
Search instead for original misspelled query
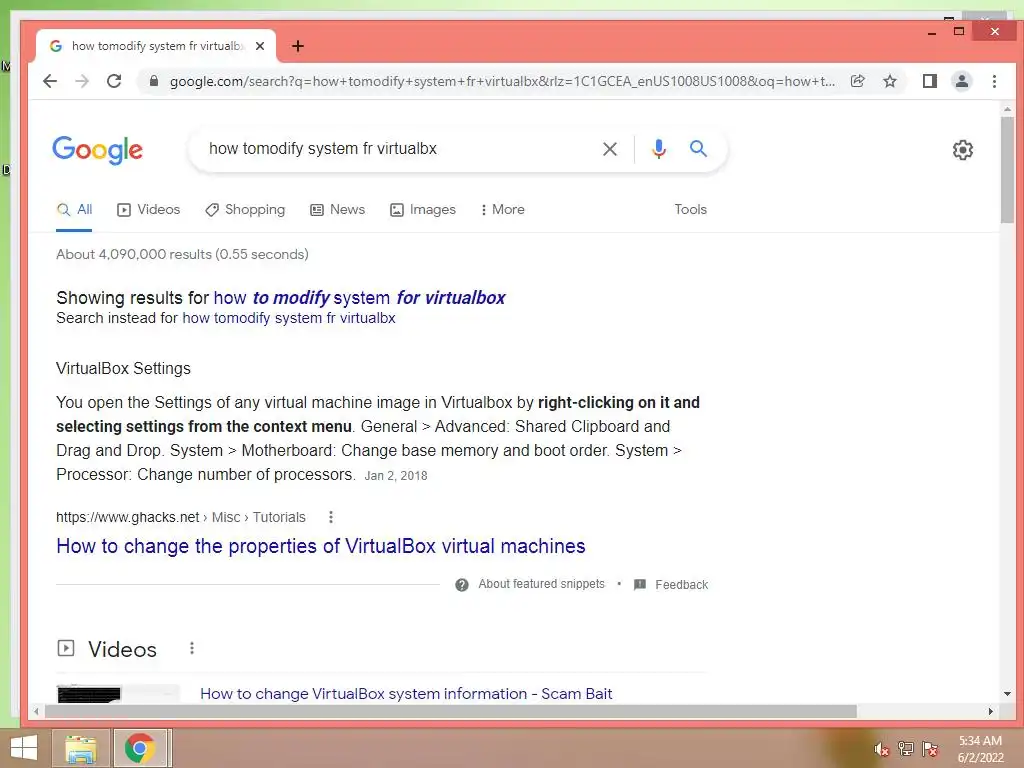289,318
